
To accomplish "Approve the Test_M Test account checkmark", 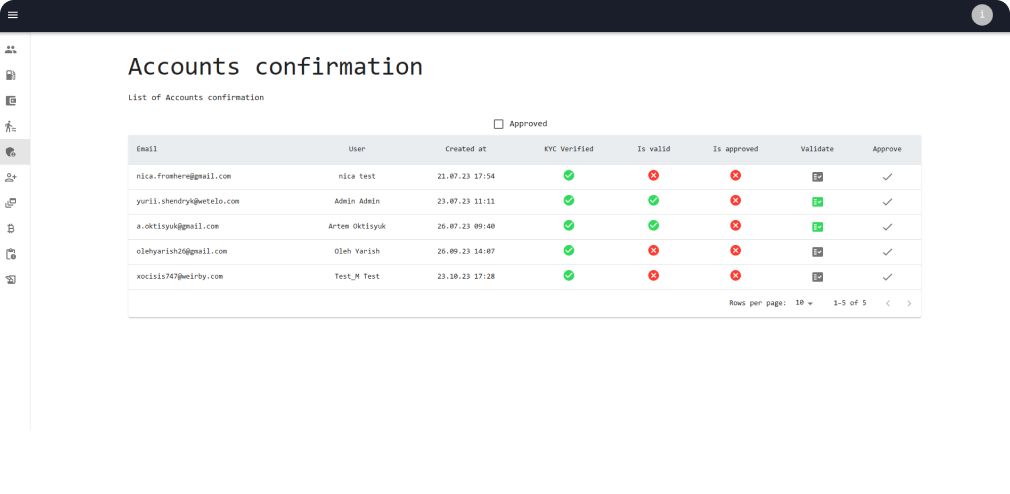I will coord(887,277).
